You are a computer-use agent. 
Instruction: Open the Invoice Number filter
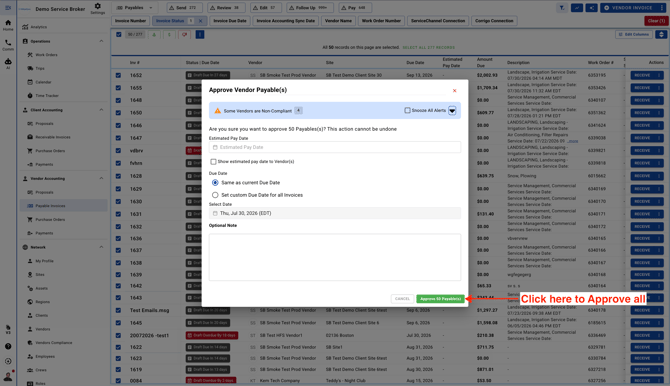130,21
